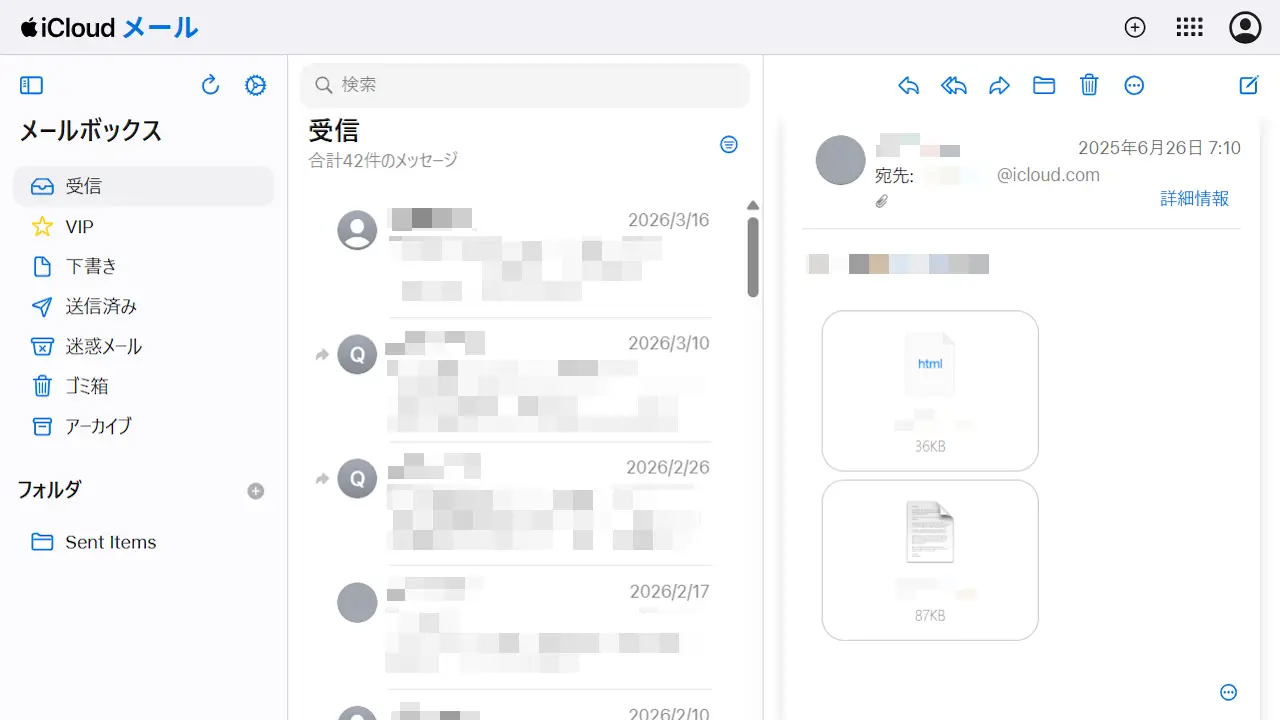Open the 36KB html attachment
Image resolution: width=1280 pixels, height=720 pixels.
[930, 390]
